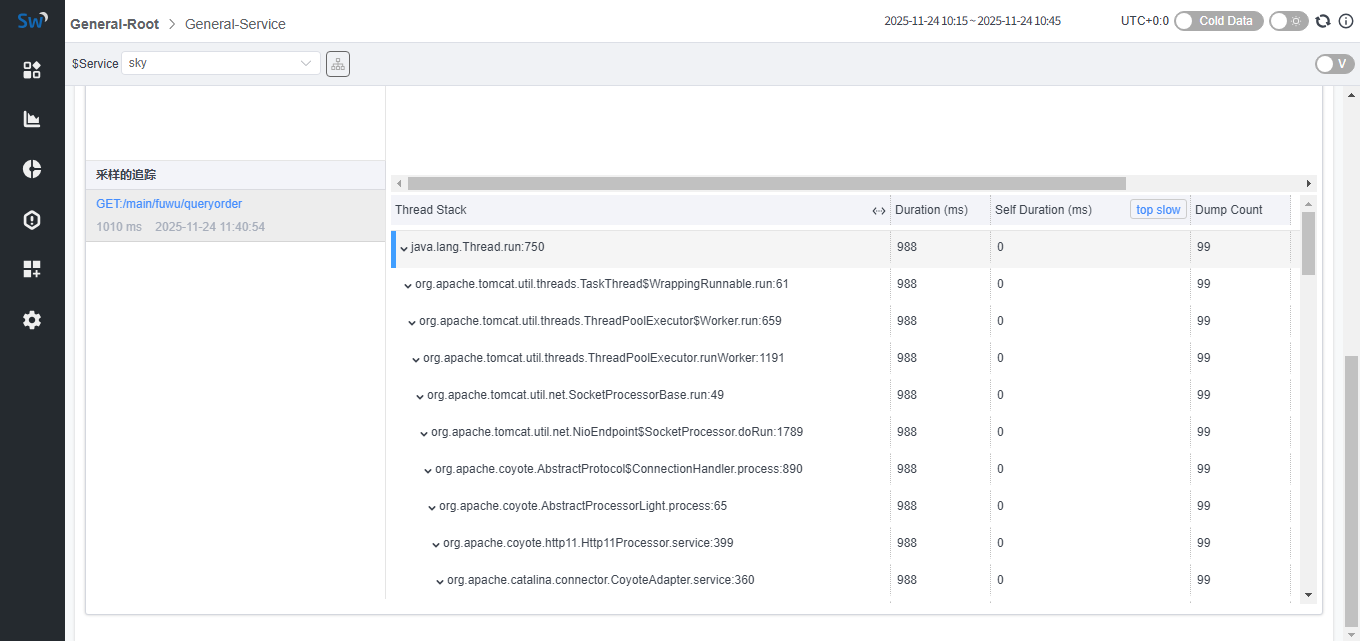Open the dashboard icon in the sidebar
Screen dimensions: 1360x641
tap(32, 69)
